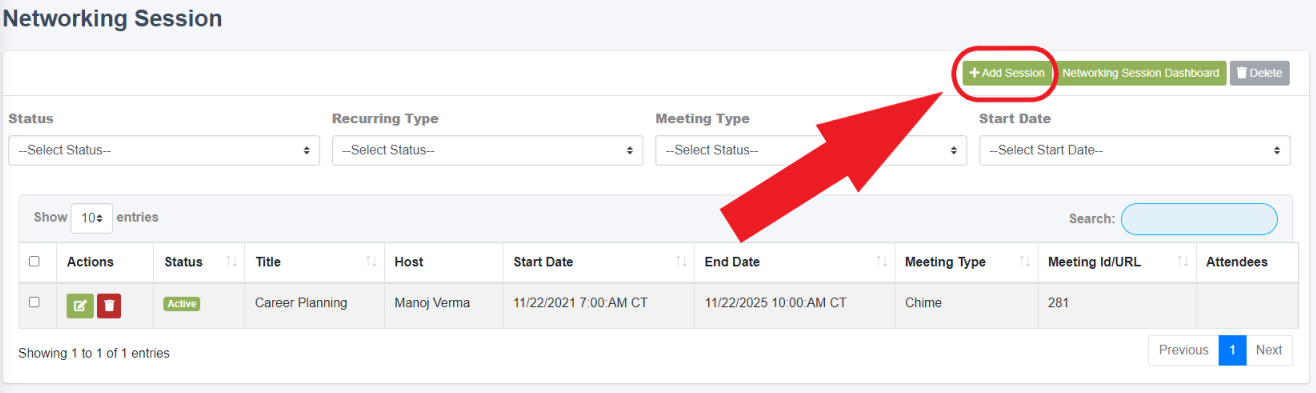Sort by Meeting Id/URL column arrows
1316x393 pixels.
click(1183, 262)
